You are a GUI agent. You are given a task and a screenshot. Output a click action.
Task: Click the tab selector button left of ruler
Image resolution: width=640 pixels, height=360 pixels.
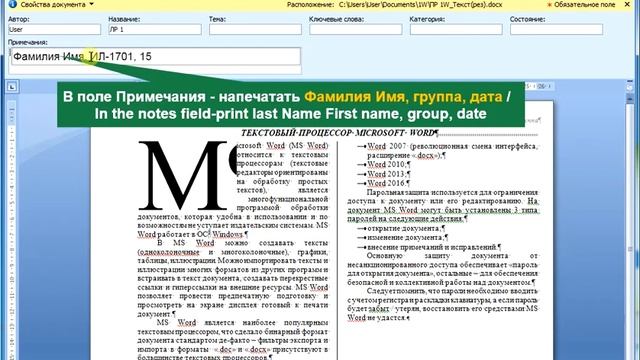[x=12, y=87]
